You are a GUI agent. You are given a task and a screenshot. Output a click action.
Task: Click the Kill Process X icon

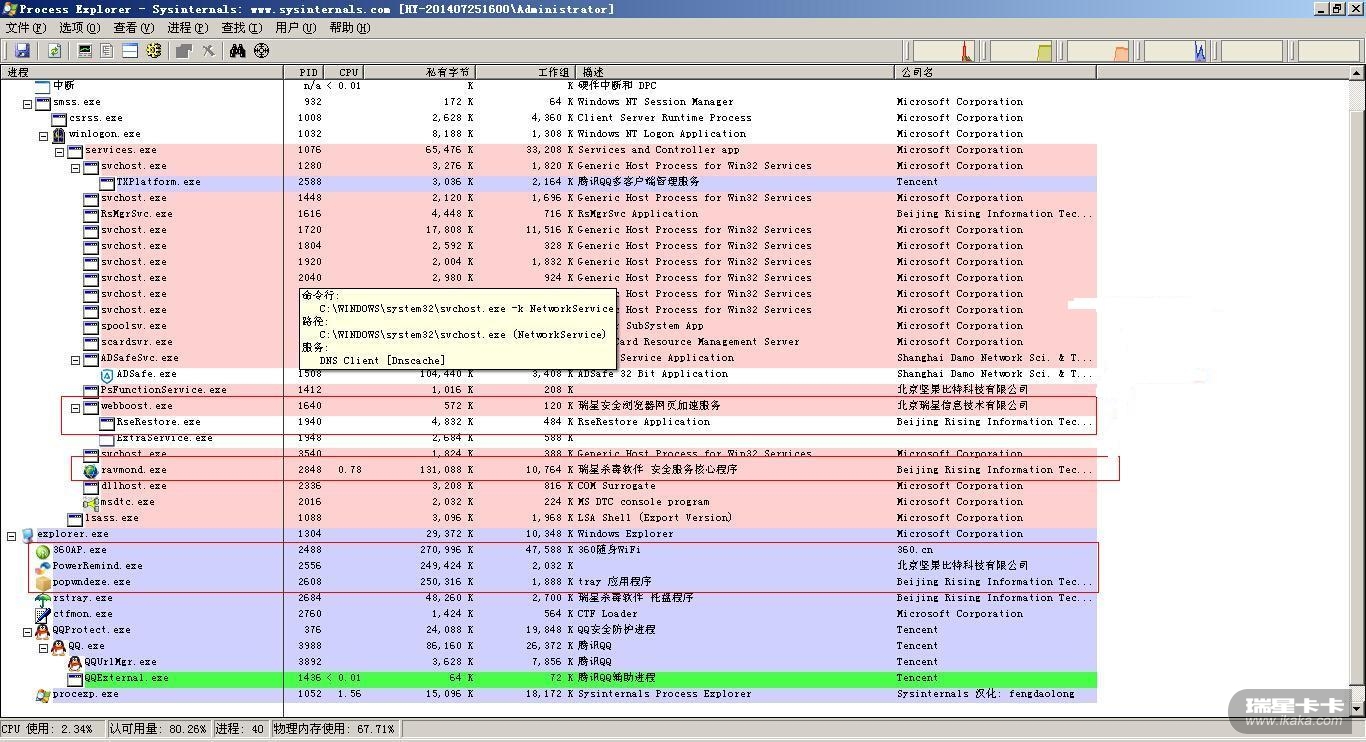pos(208,51)
